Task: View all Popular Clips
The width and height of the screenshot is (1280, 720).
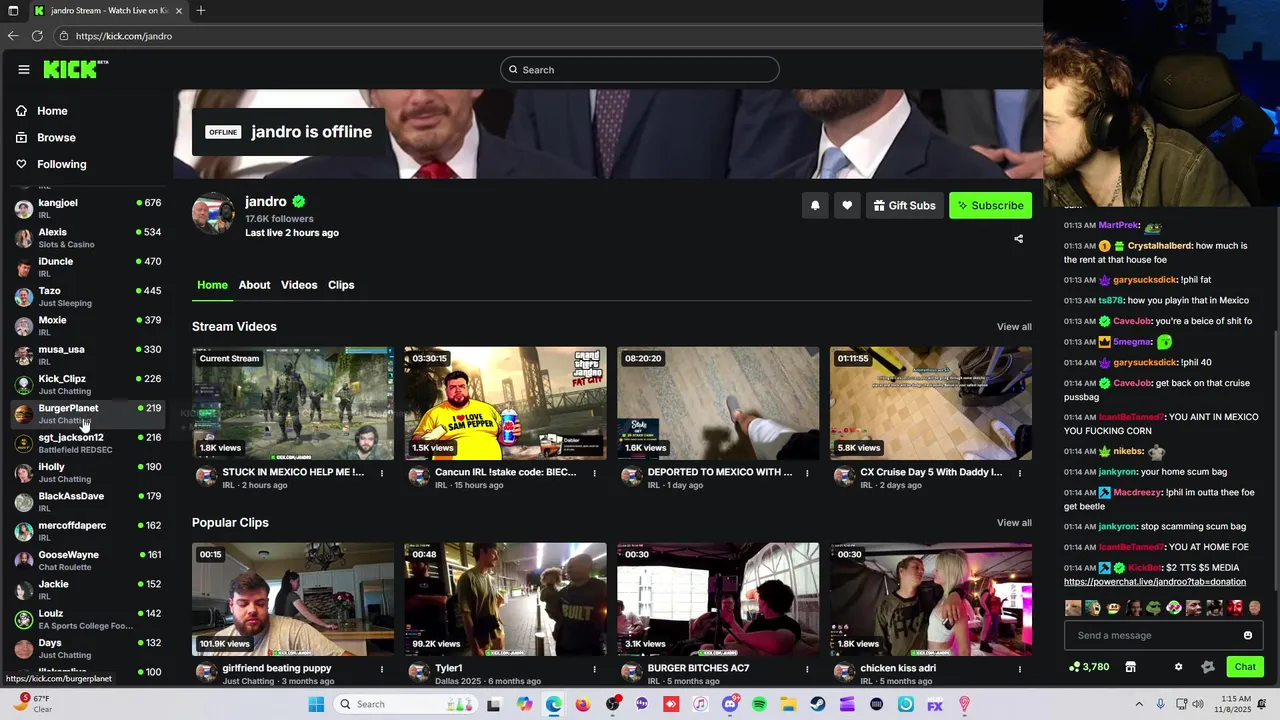Action: pos(1014,523)
